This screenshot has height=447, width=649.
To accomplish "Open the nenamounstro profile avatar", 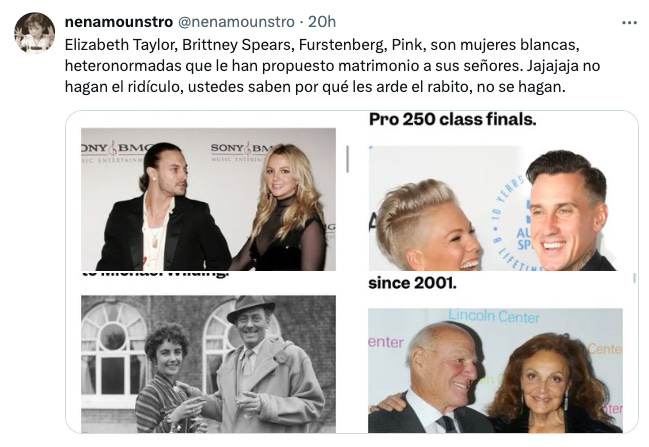I will (35, 33).
